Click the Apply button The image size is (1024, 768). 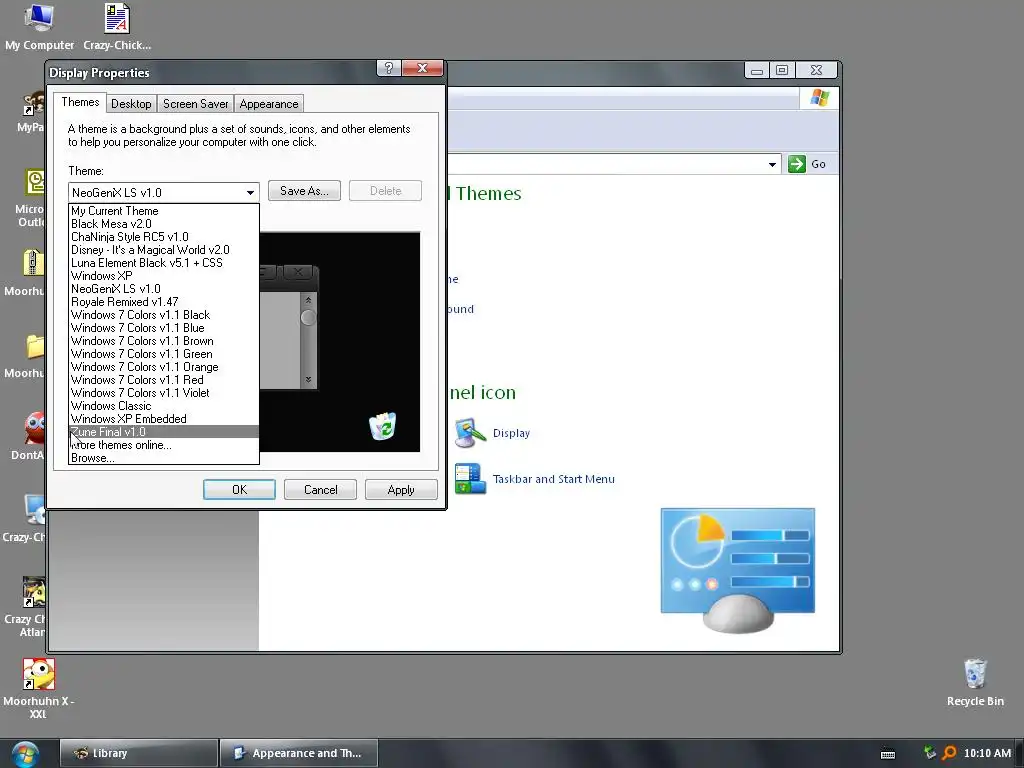point(401,490)
